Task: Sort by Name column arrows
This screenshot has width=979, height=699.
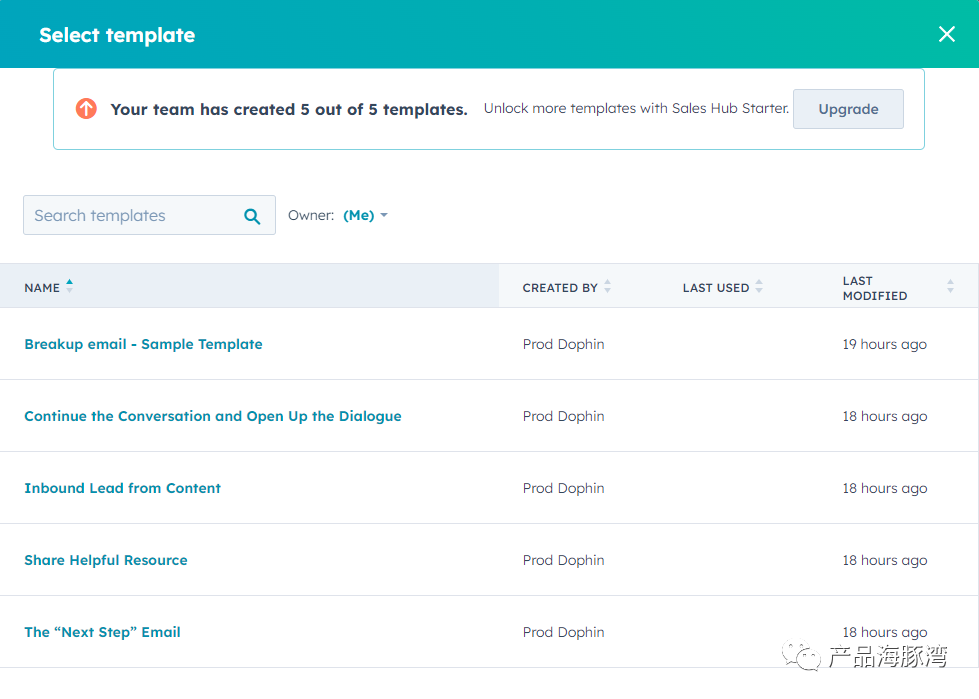Action: click(x=69, y=286)
